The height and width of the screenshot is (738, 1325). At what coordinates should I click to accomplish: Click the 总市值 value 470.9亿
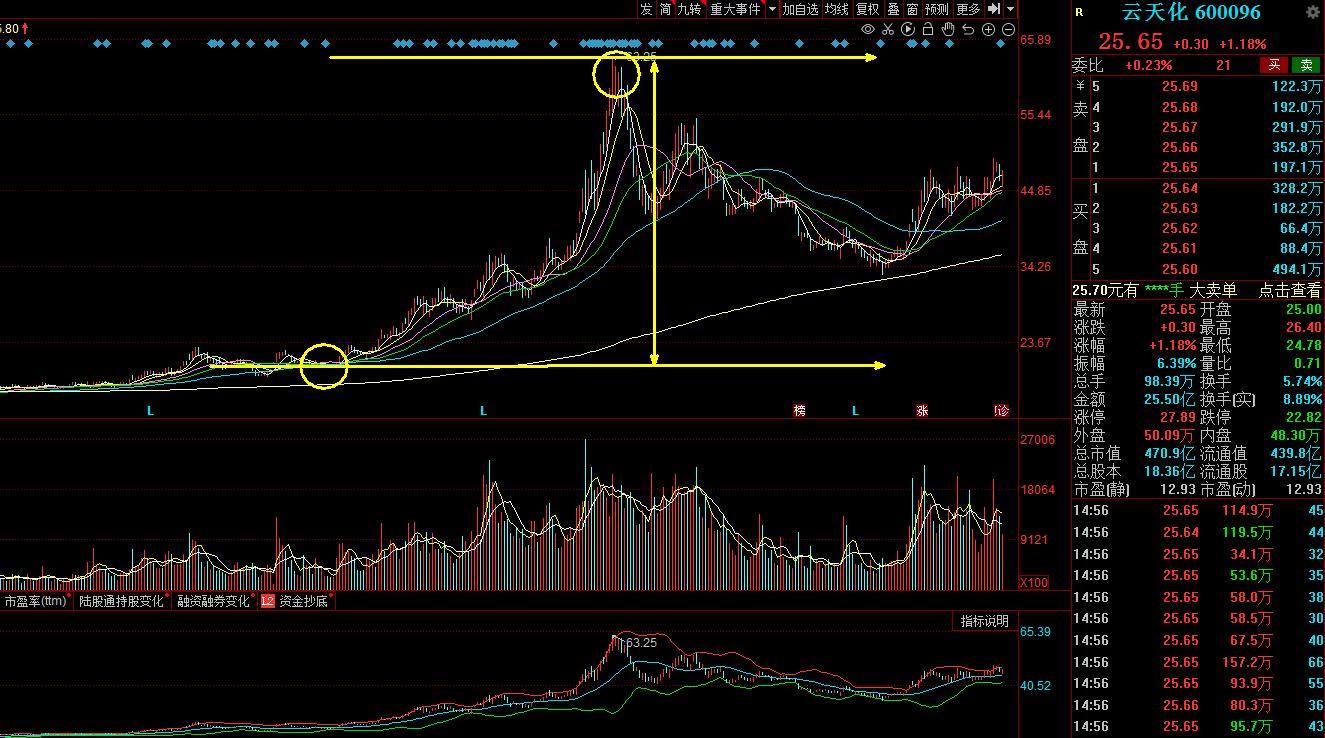pyautogui.click(x=1170, y=454)
